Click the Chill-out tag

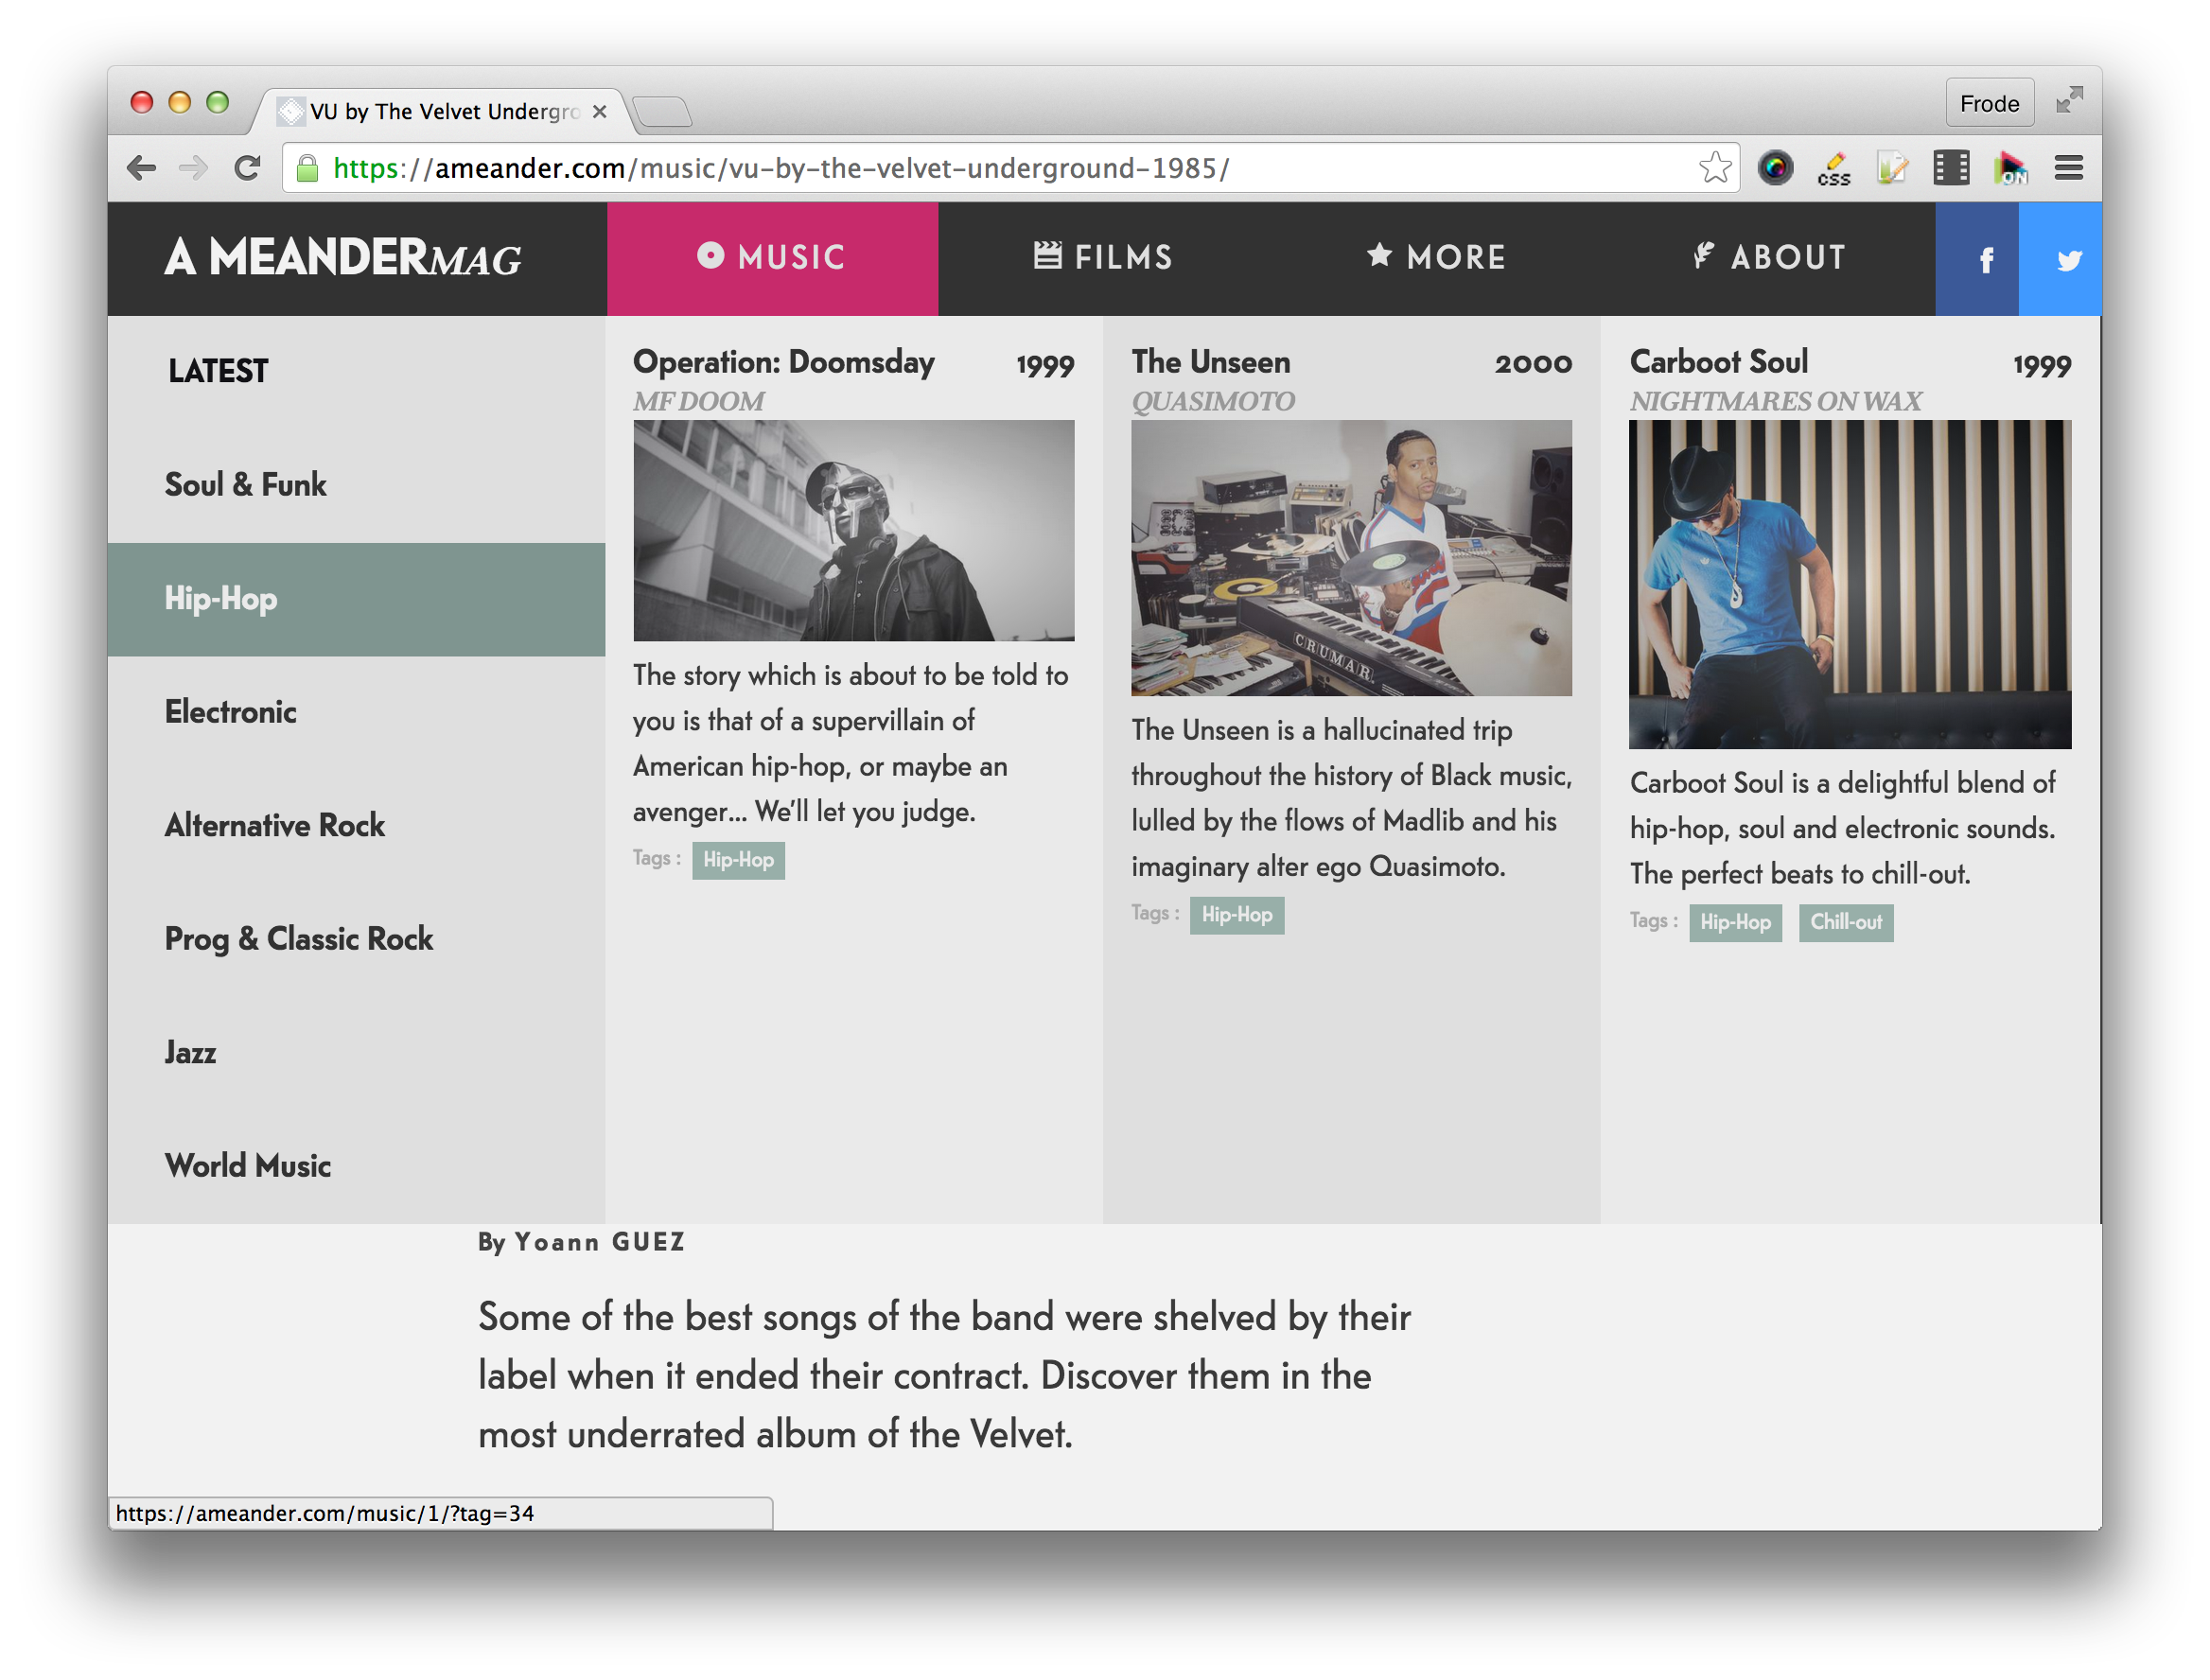tap(1846, 922)
